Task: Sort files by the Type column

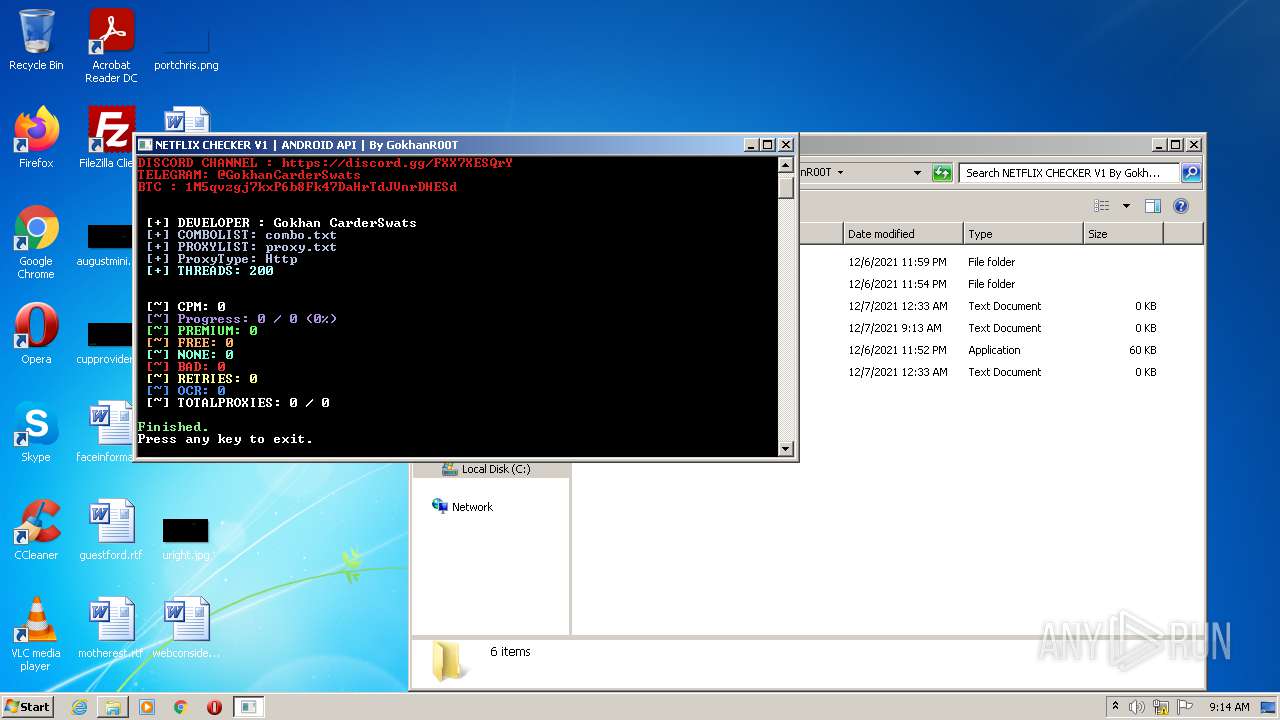Action: point(1023,234)
